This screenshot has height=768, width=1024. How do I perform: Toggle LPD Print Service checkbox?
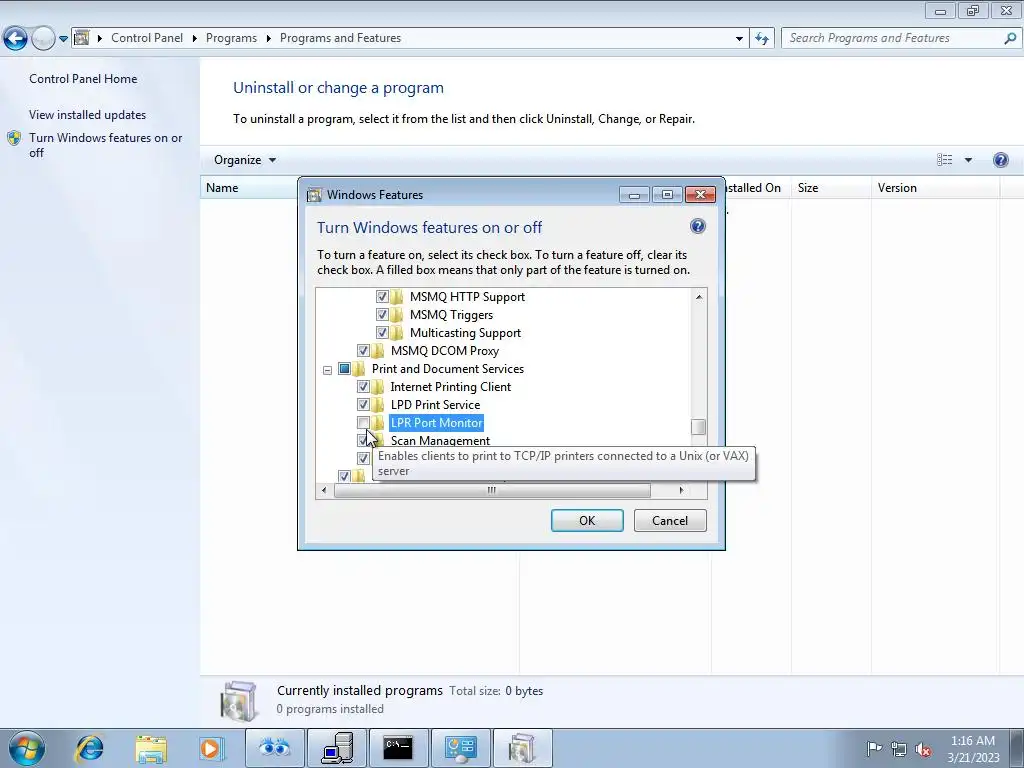pos(363,405)
